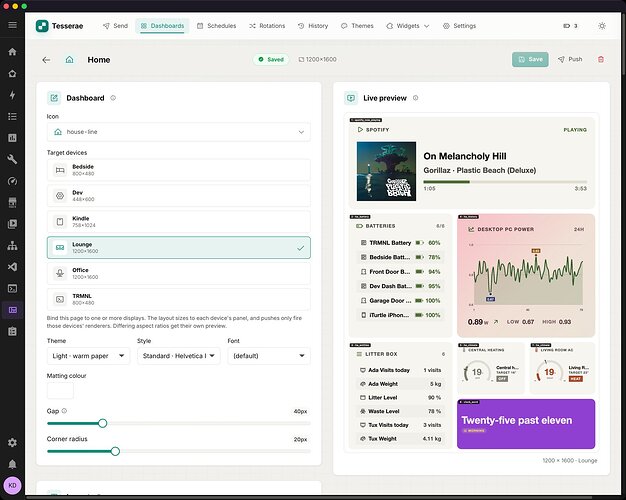Click the Push button
626x500 pixels.
570,60
